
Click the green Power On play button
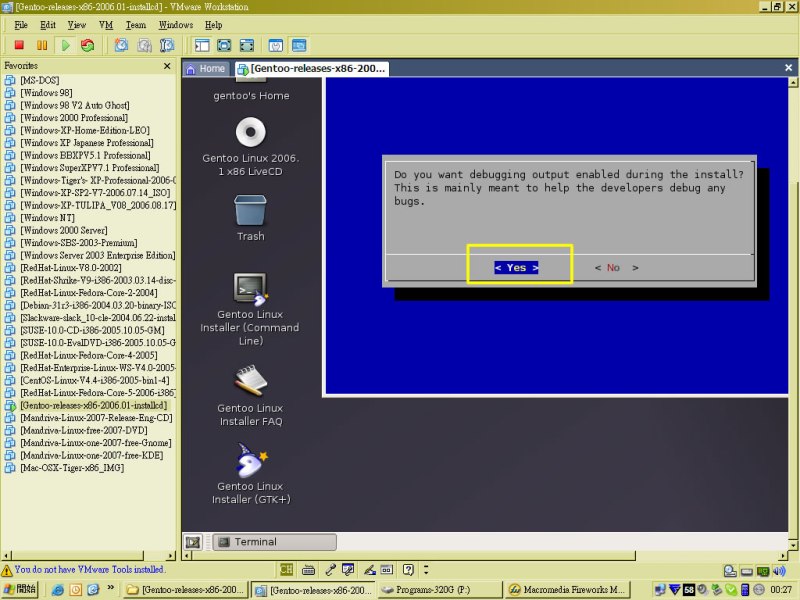[x=65, y=45]
